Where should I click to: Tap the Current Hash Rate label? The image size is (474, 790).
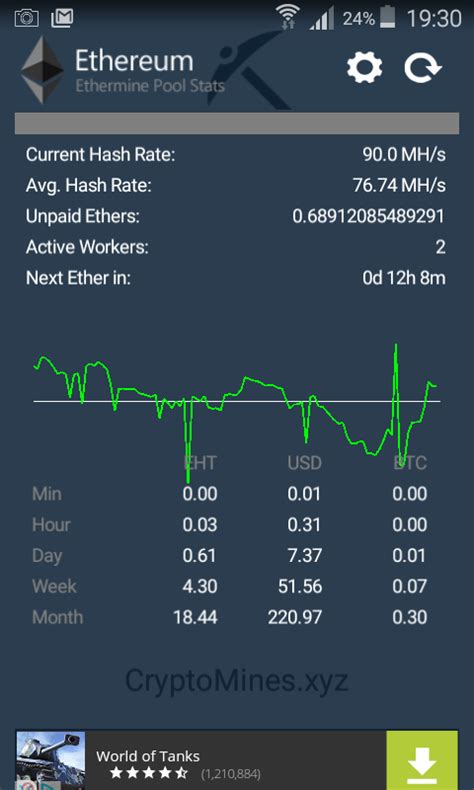tap(100, 155)
